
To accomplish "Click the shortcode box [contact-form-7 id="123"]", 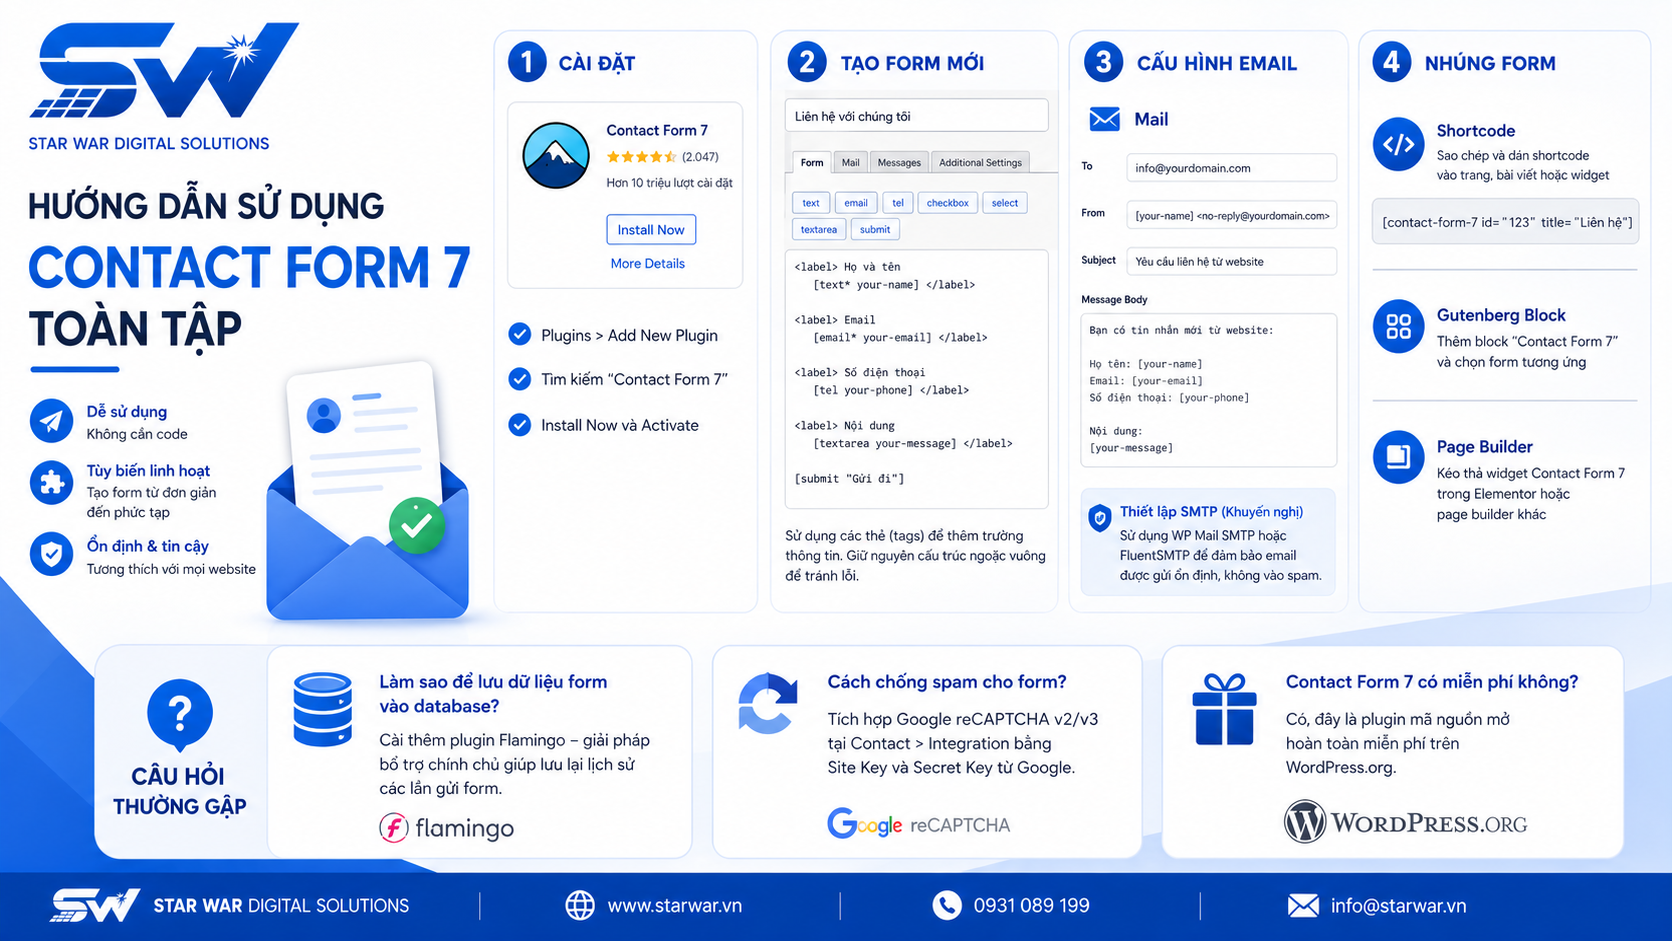I will (1505, 222).
